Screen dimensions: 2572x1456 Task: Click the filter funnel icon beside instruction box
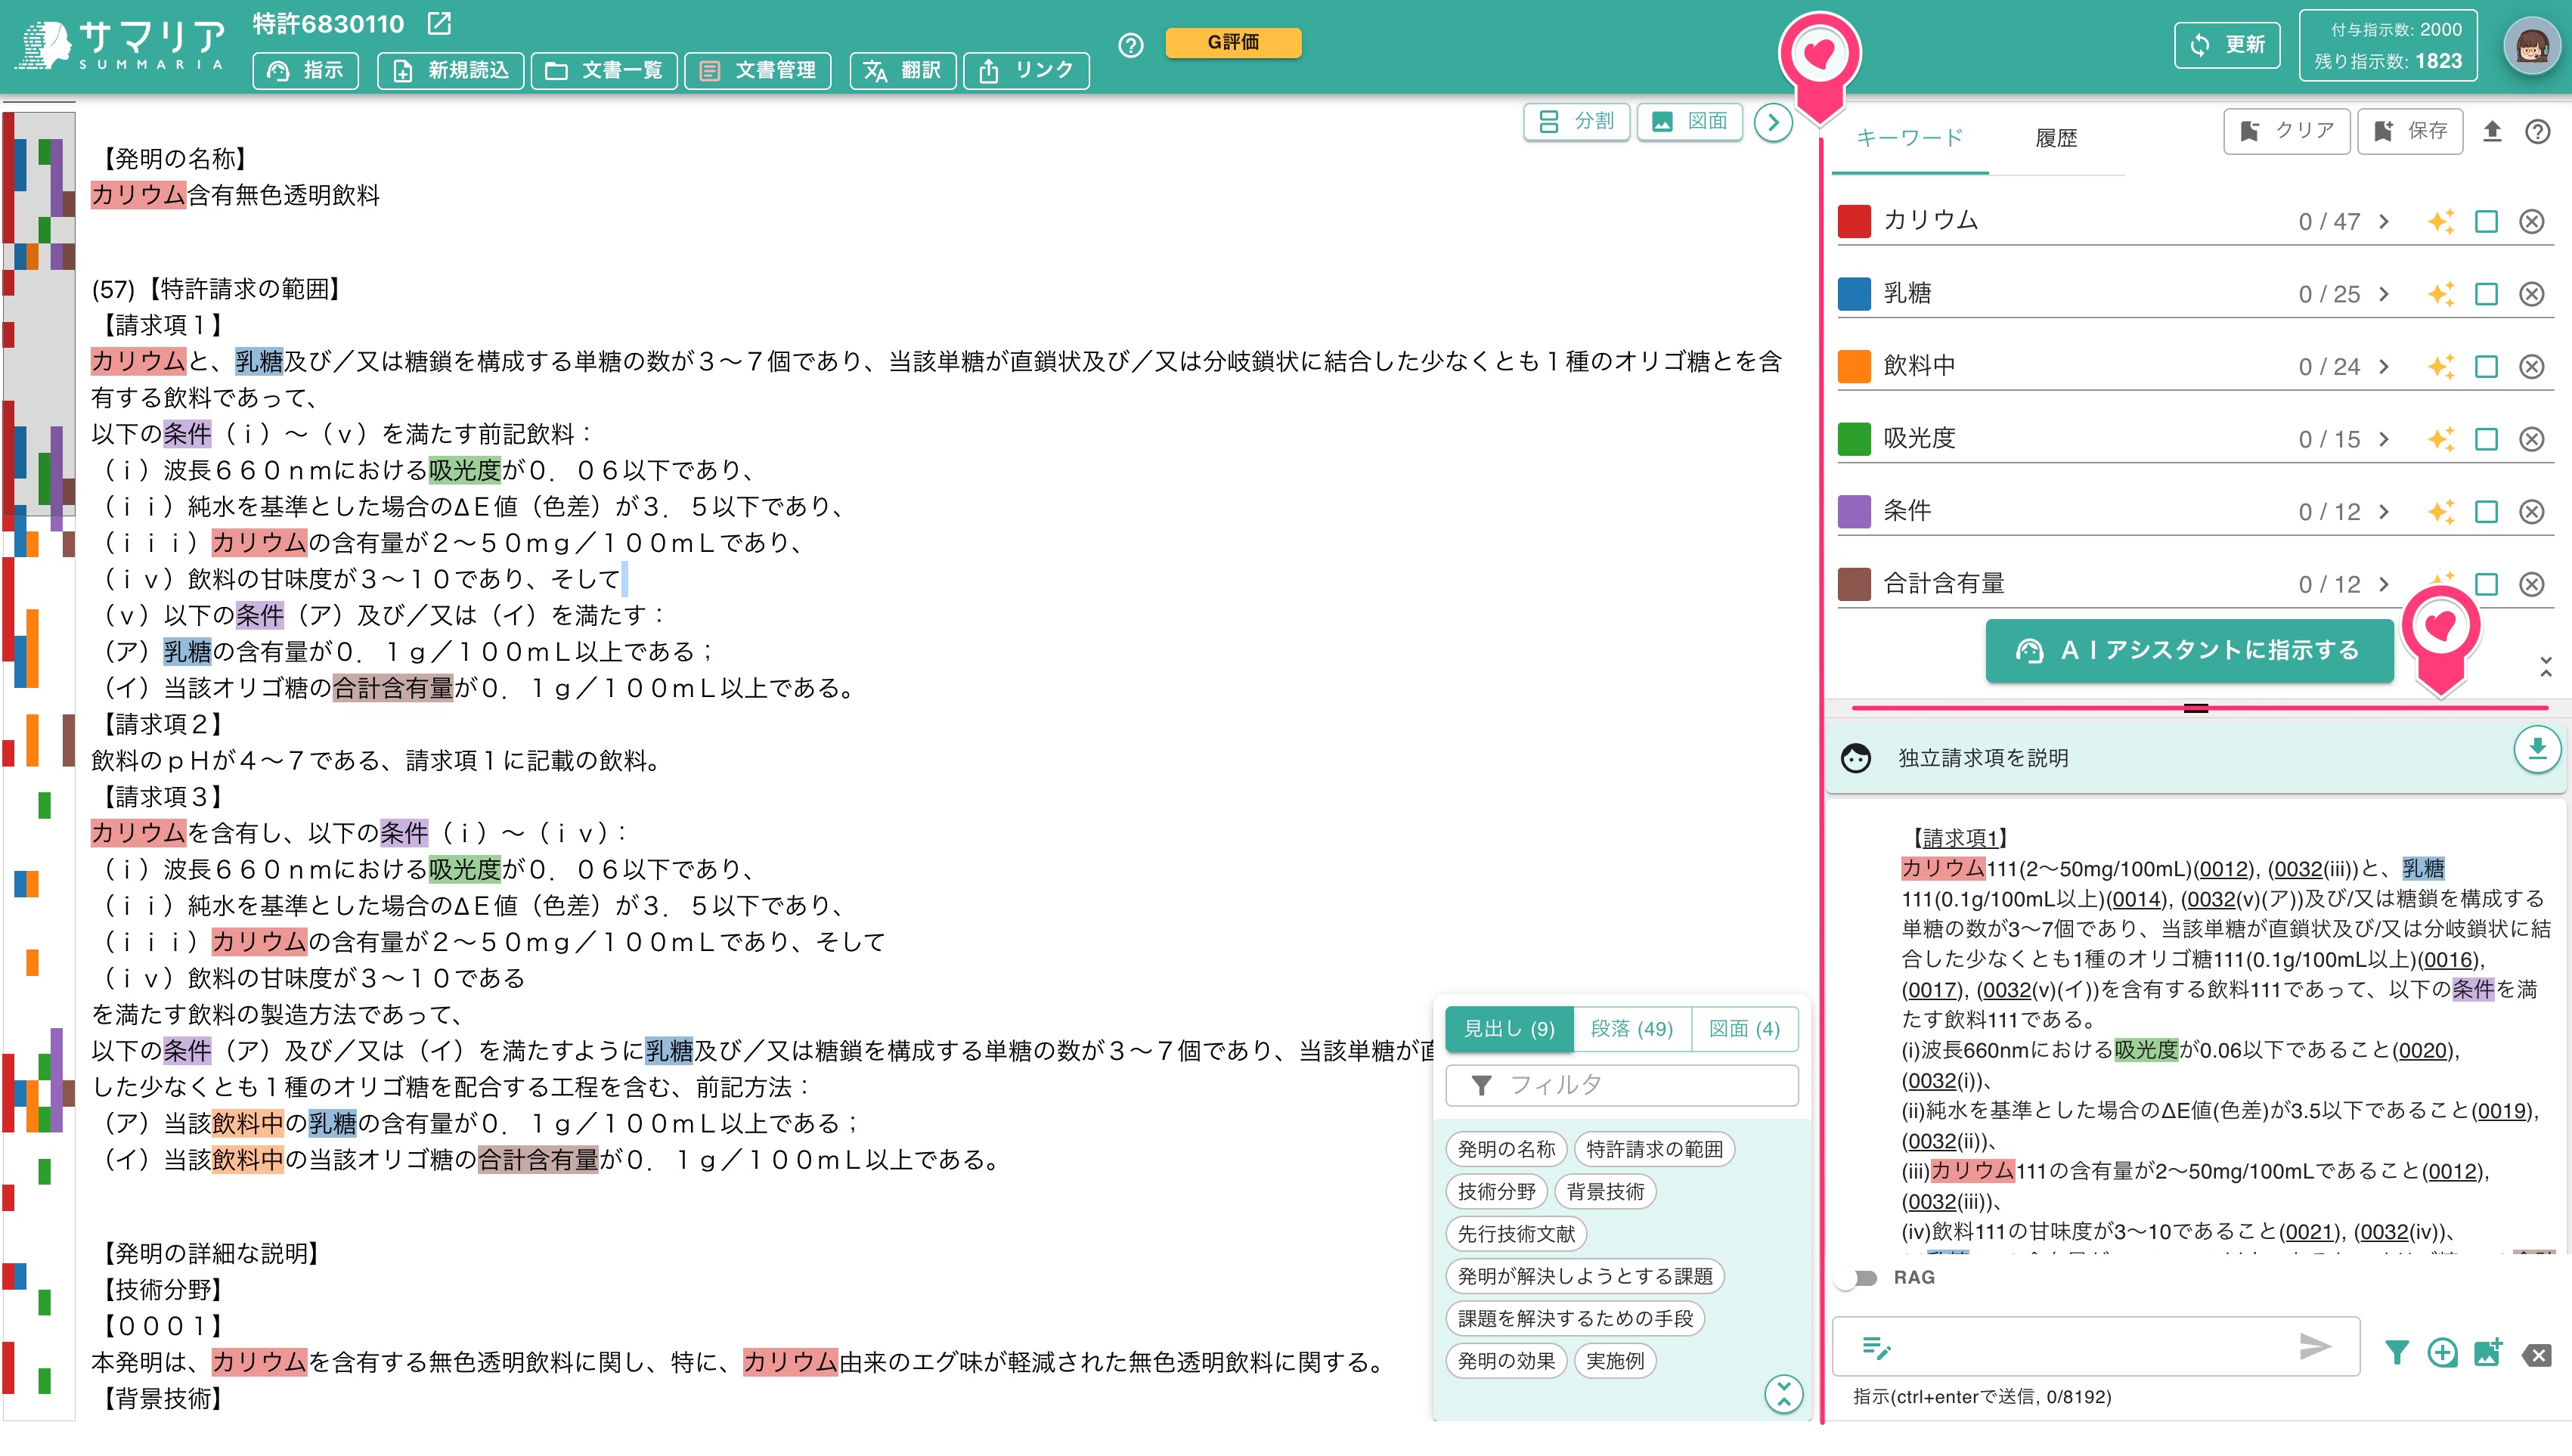click(x=2396, y=1353)
